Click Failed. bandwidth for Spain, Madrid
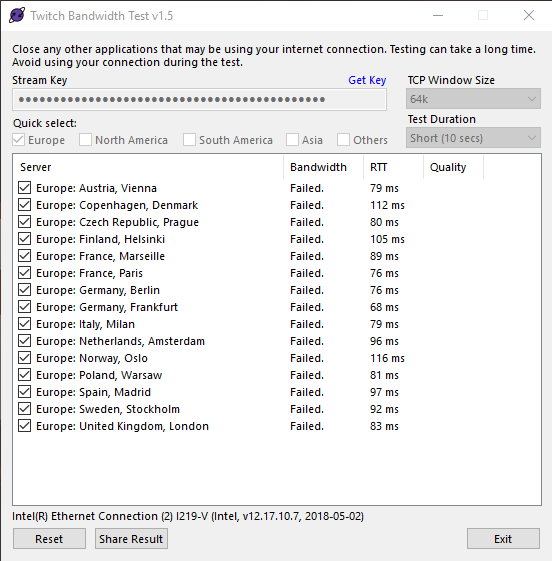The height and width of the screenshot is (561, 552). [307, 392]
